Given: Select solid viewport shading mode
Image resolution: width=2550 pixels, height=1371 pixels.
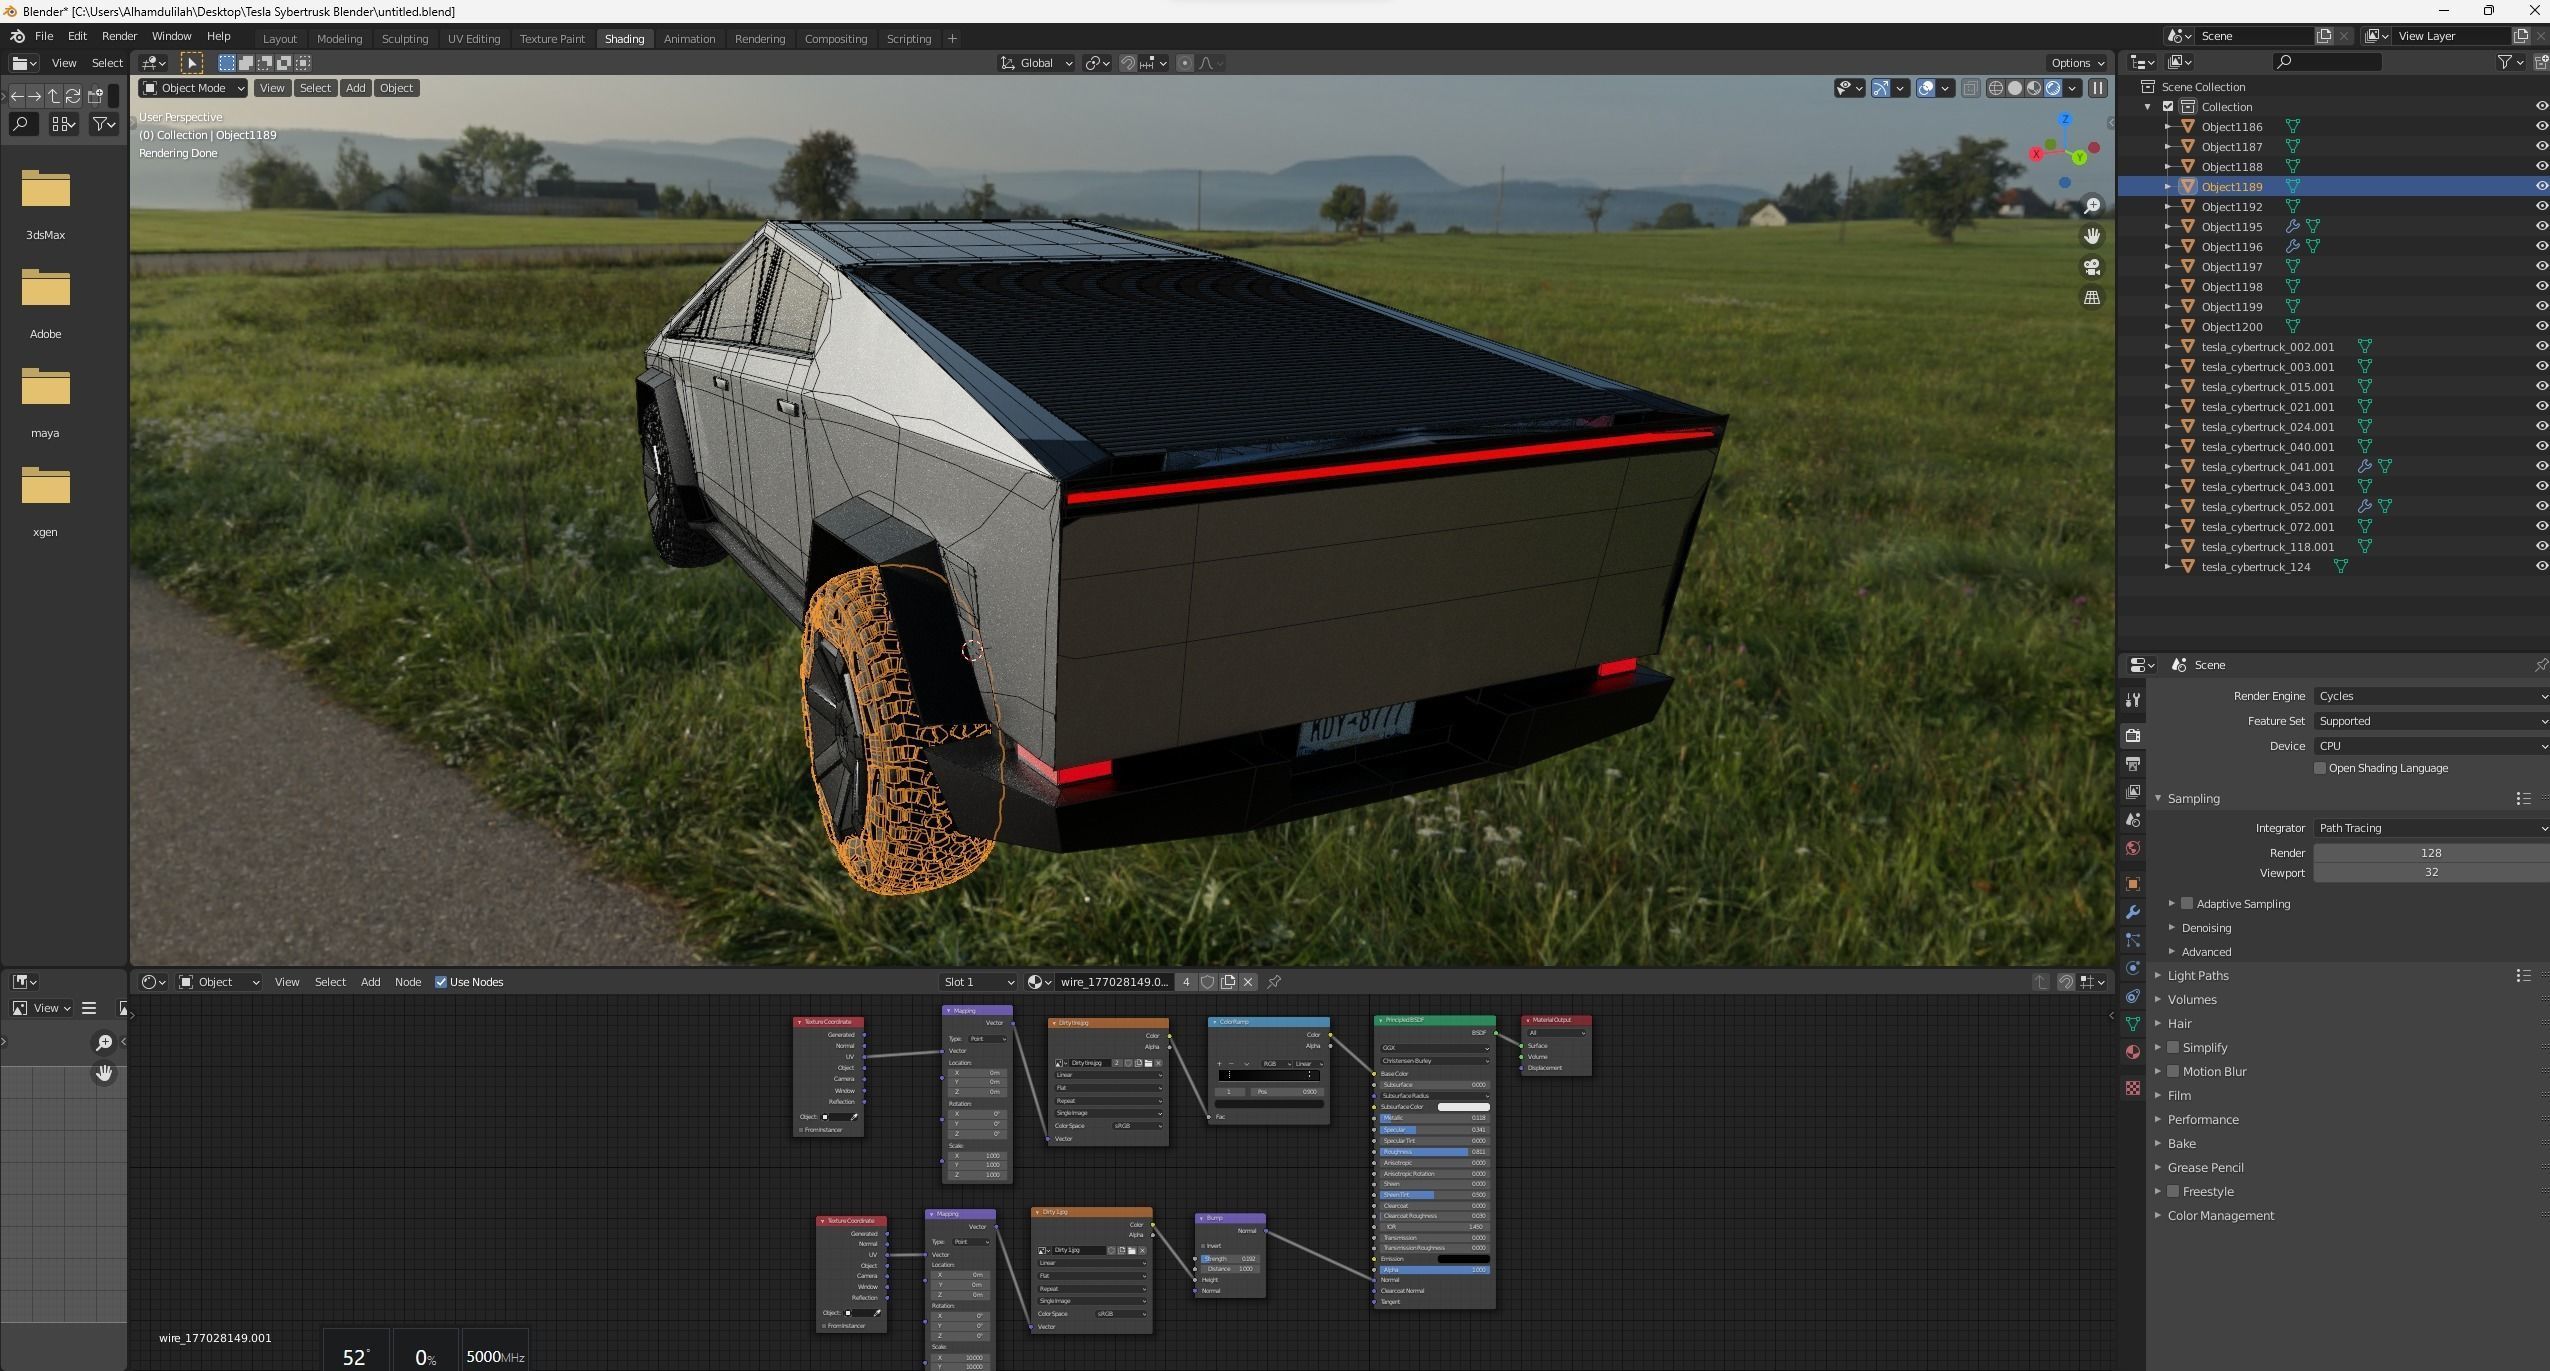Looking at the screenshot, I should click(2014, 88).
